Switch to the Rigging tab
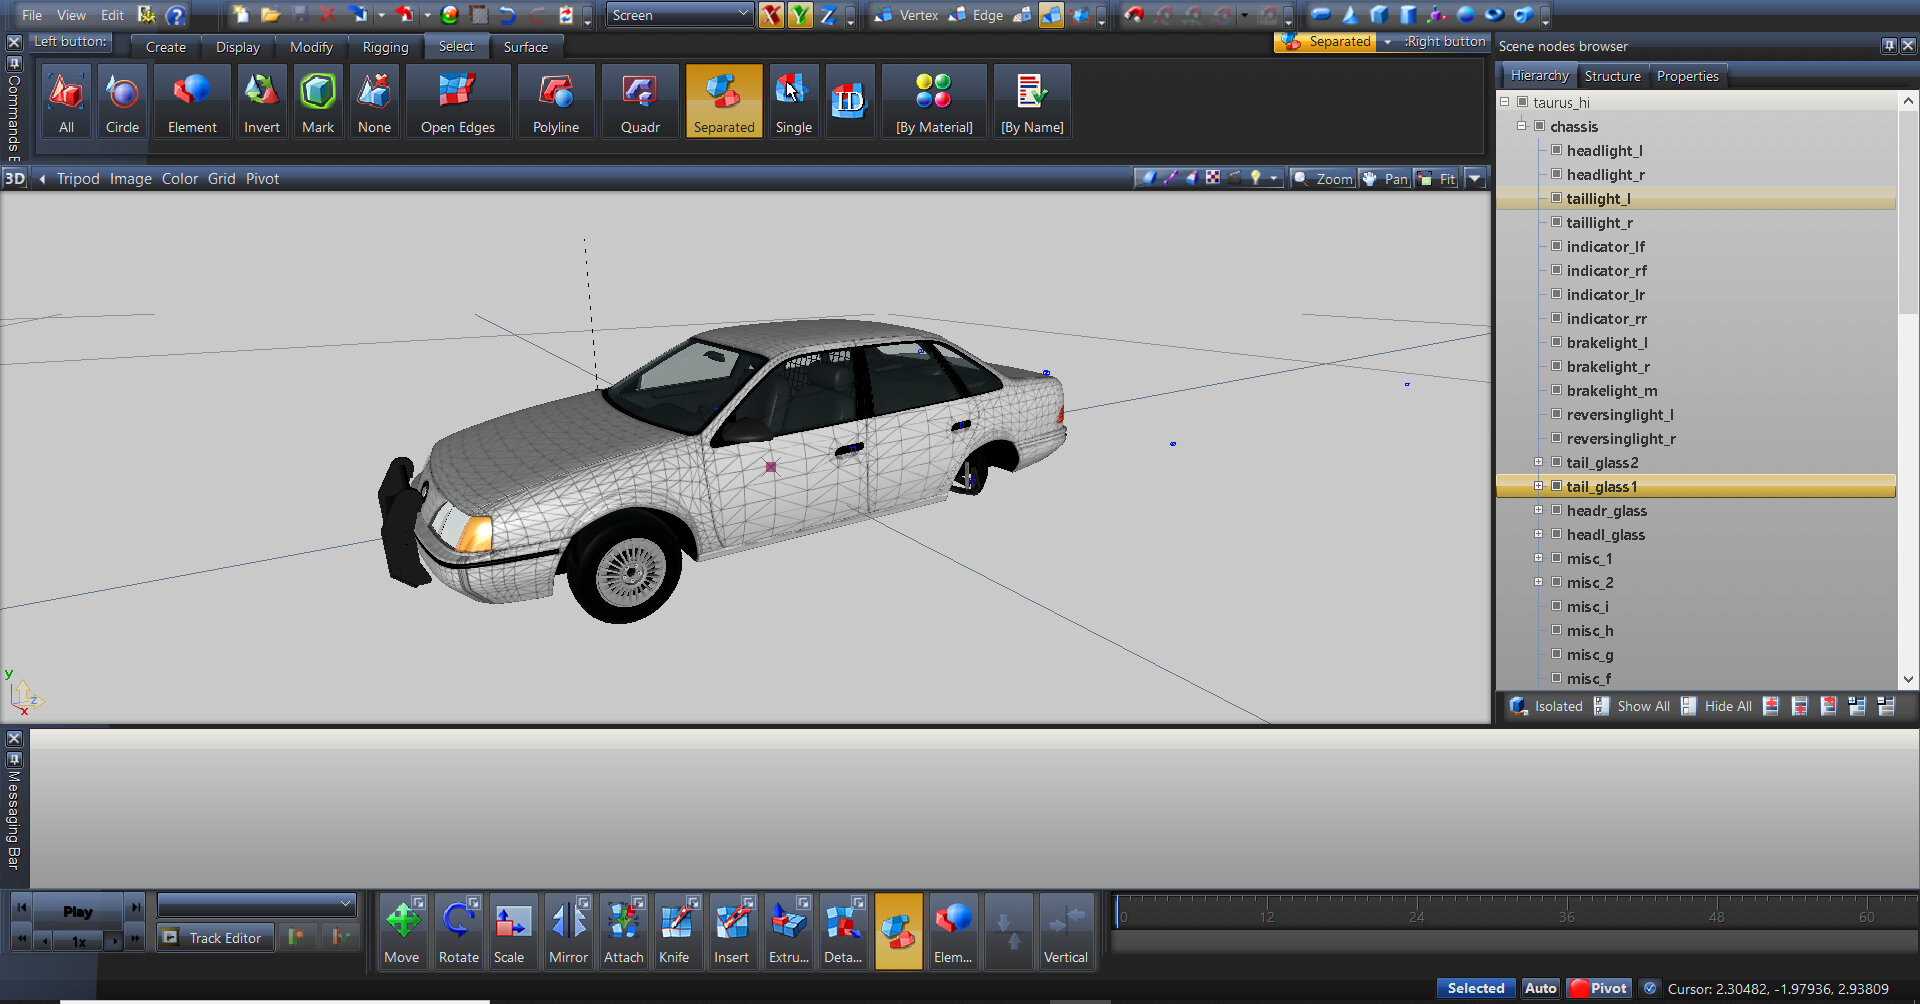Image resolution: width=1920 pixels, height=1004 pixels. (x=385, y=47)
